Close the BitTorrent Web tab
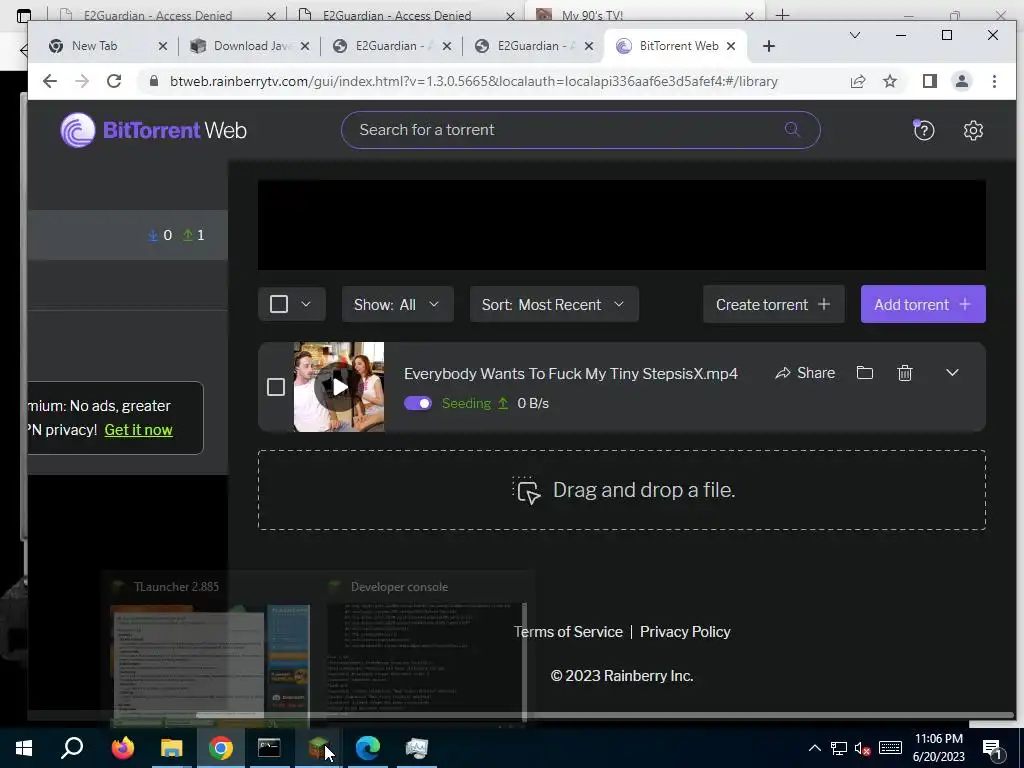The width and height of the screenshot is (1024, 768). click(x=731, y=46)
